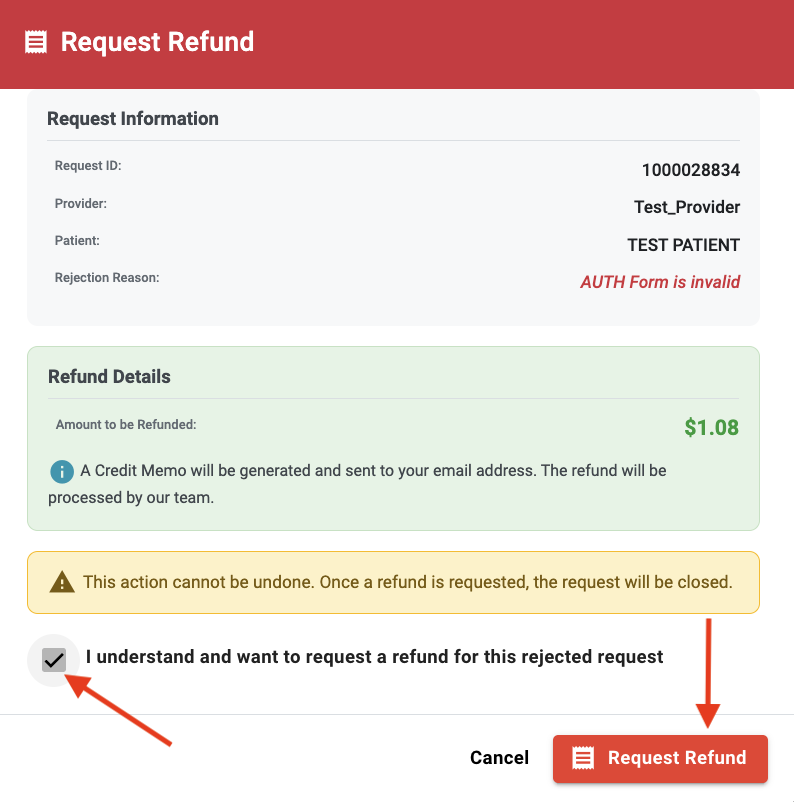Click the blue info icon beside Credit Memo note
The width and height of the screenshot is (794, 802).
(x=62, y=470)
